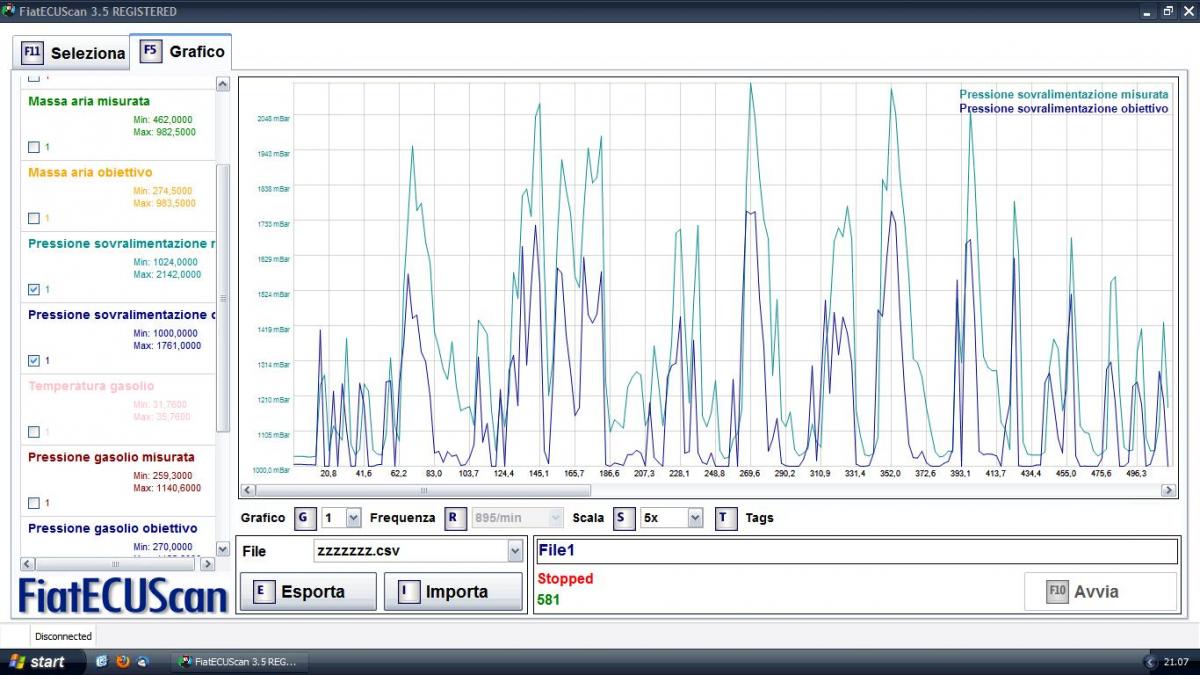The height and width of the screenshot is (675, 1200).
Task: Tick the Massa aria obiettivo checkbox
Action: pyautogui.click(x=34, y=218)
